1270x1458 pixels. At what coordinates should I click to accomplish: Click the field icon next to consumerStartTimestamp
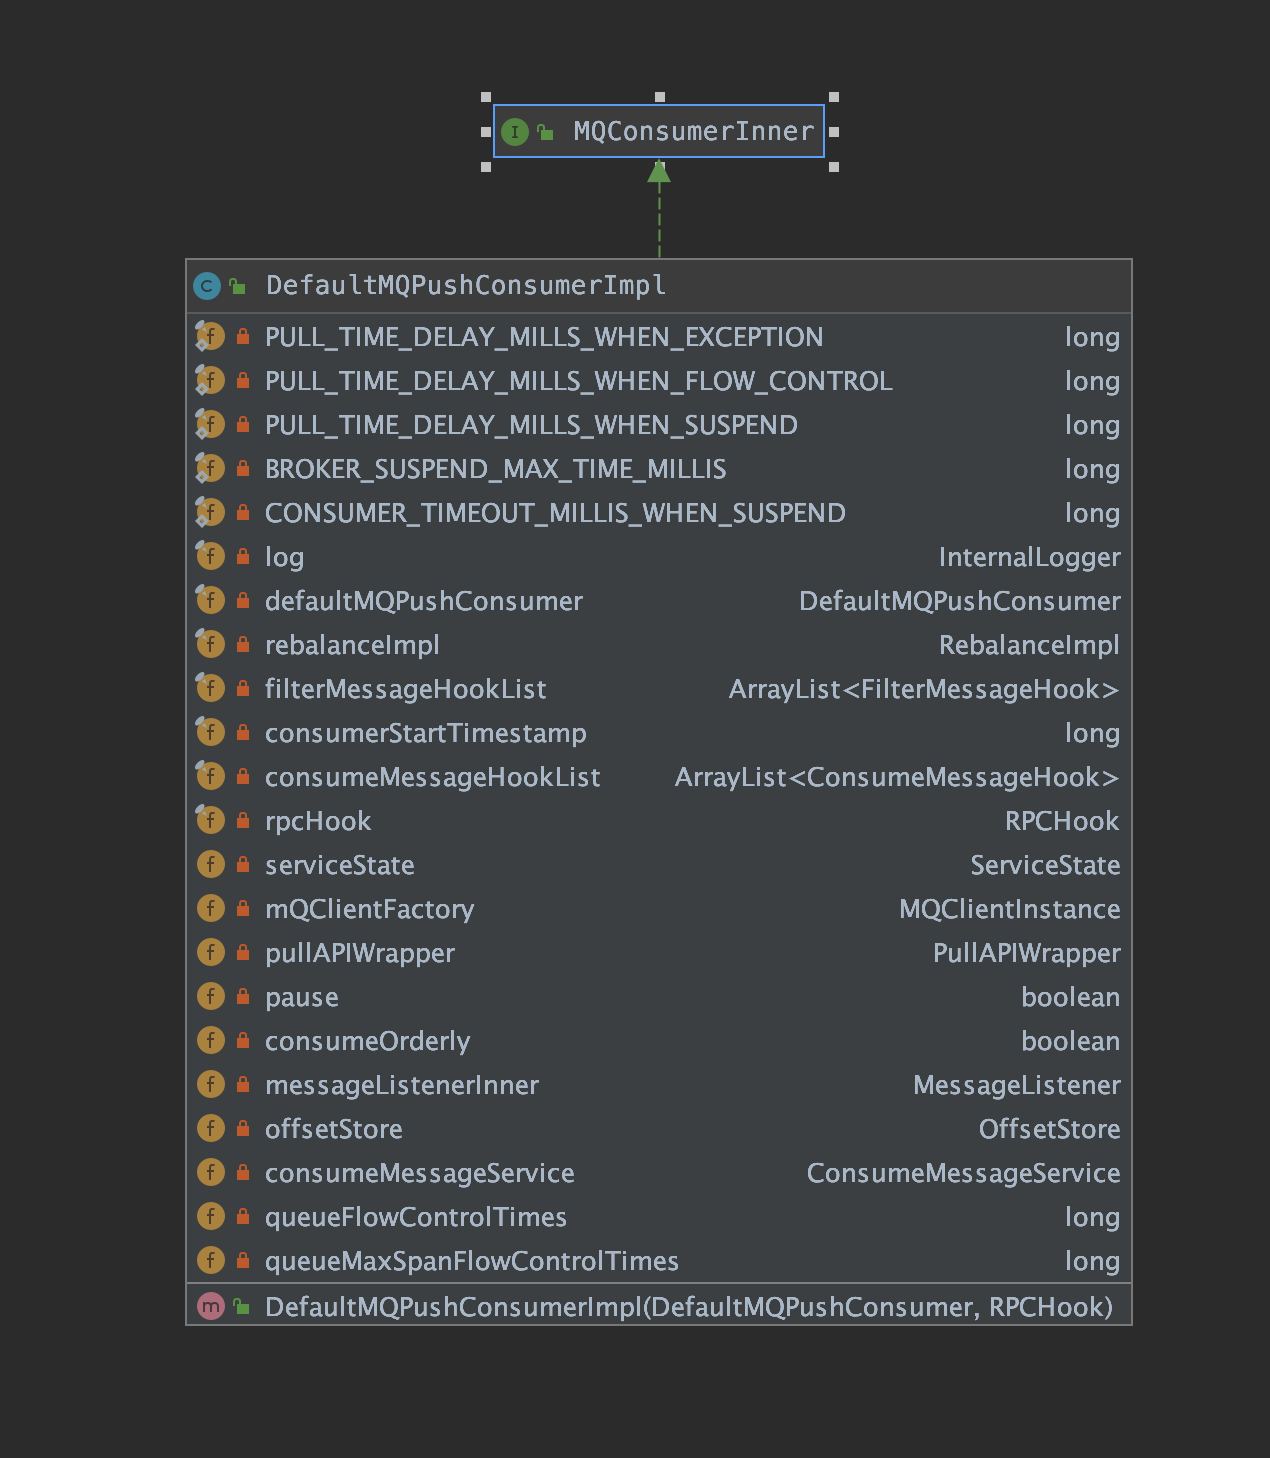click(x=209, y=732)
